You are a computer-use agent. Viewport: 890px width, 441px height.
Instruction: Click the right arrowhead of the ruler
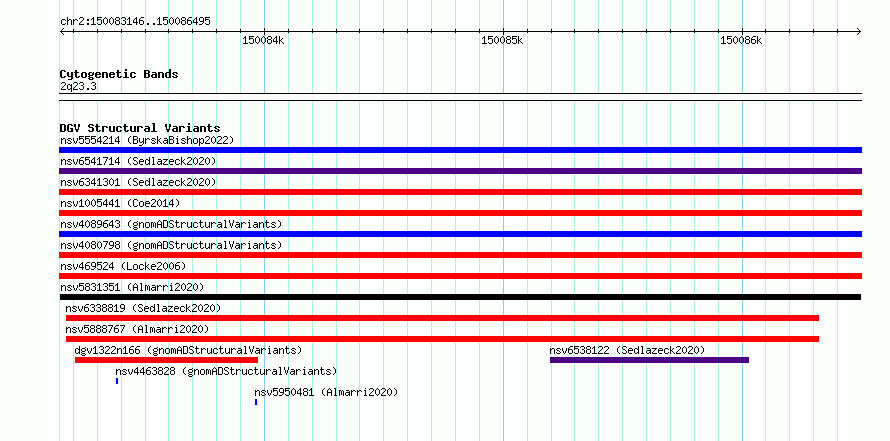tap(858, 31)
